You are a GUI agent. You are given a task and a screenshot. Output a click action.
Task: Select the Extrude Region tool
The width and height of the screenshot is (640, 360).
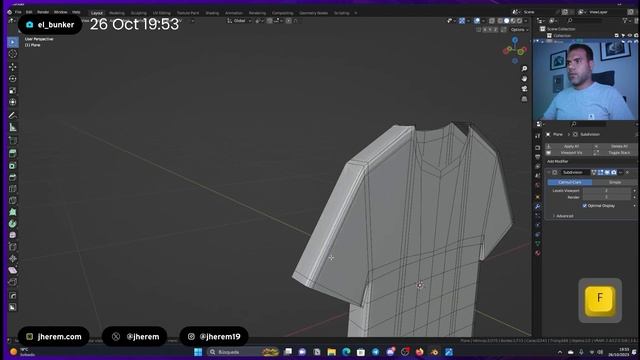click(13, 153)
